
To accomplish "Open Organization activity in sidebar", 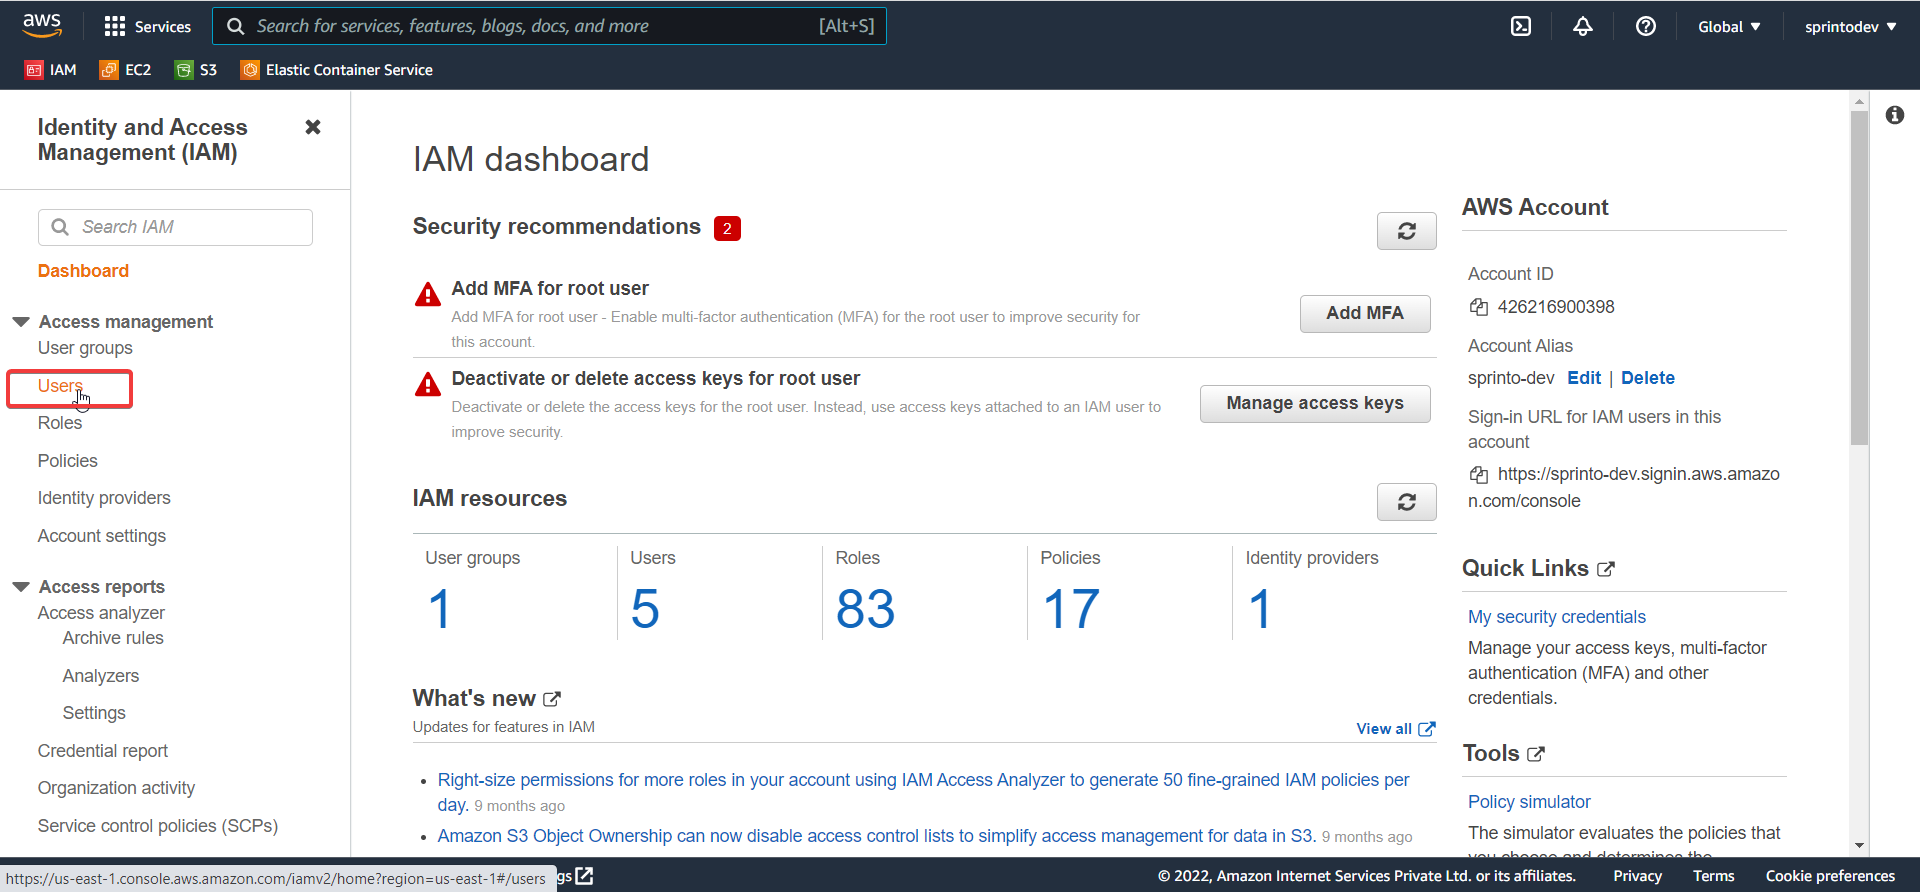I will click(116, 788).
